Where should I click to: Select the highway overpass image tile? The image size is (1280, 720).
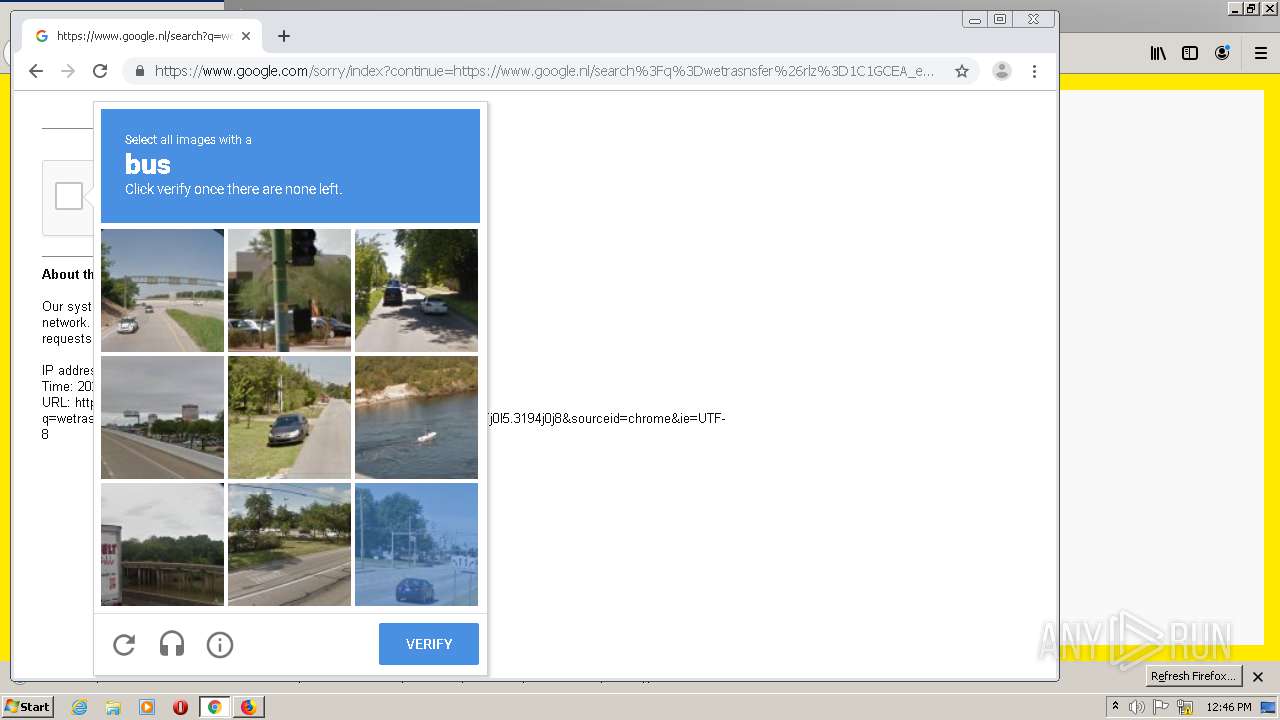(x=162, y=290)
